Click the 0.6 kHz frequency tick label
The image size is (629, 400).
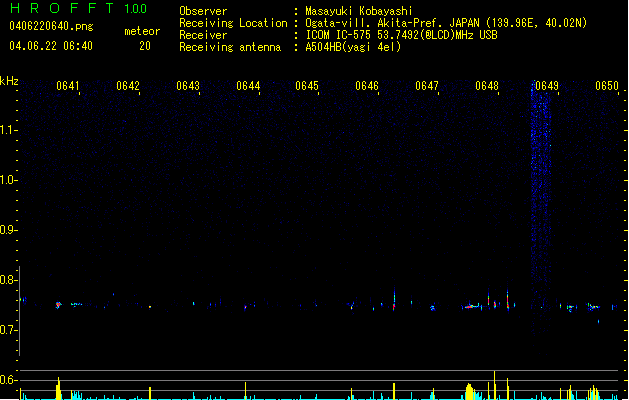(x=8, y=380)
